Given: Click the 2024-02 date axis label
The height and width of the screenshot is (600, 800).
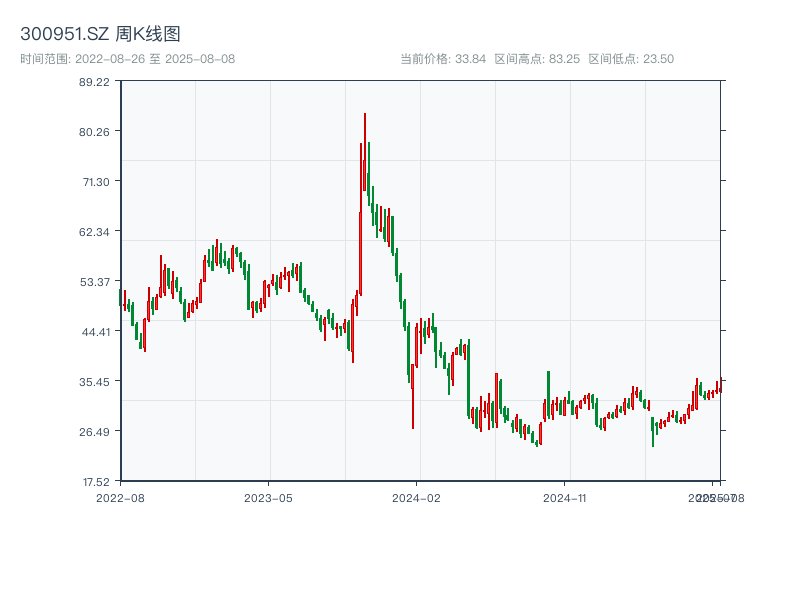Looking at the screenshot, I should coord(417,497).
